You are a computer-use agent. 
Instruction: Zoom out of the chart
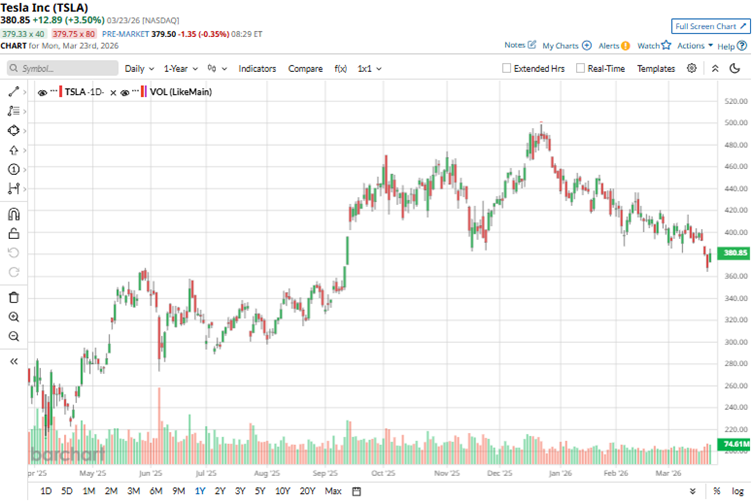point(14,336)
